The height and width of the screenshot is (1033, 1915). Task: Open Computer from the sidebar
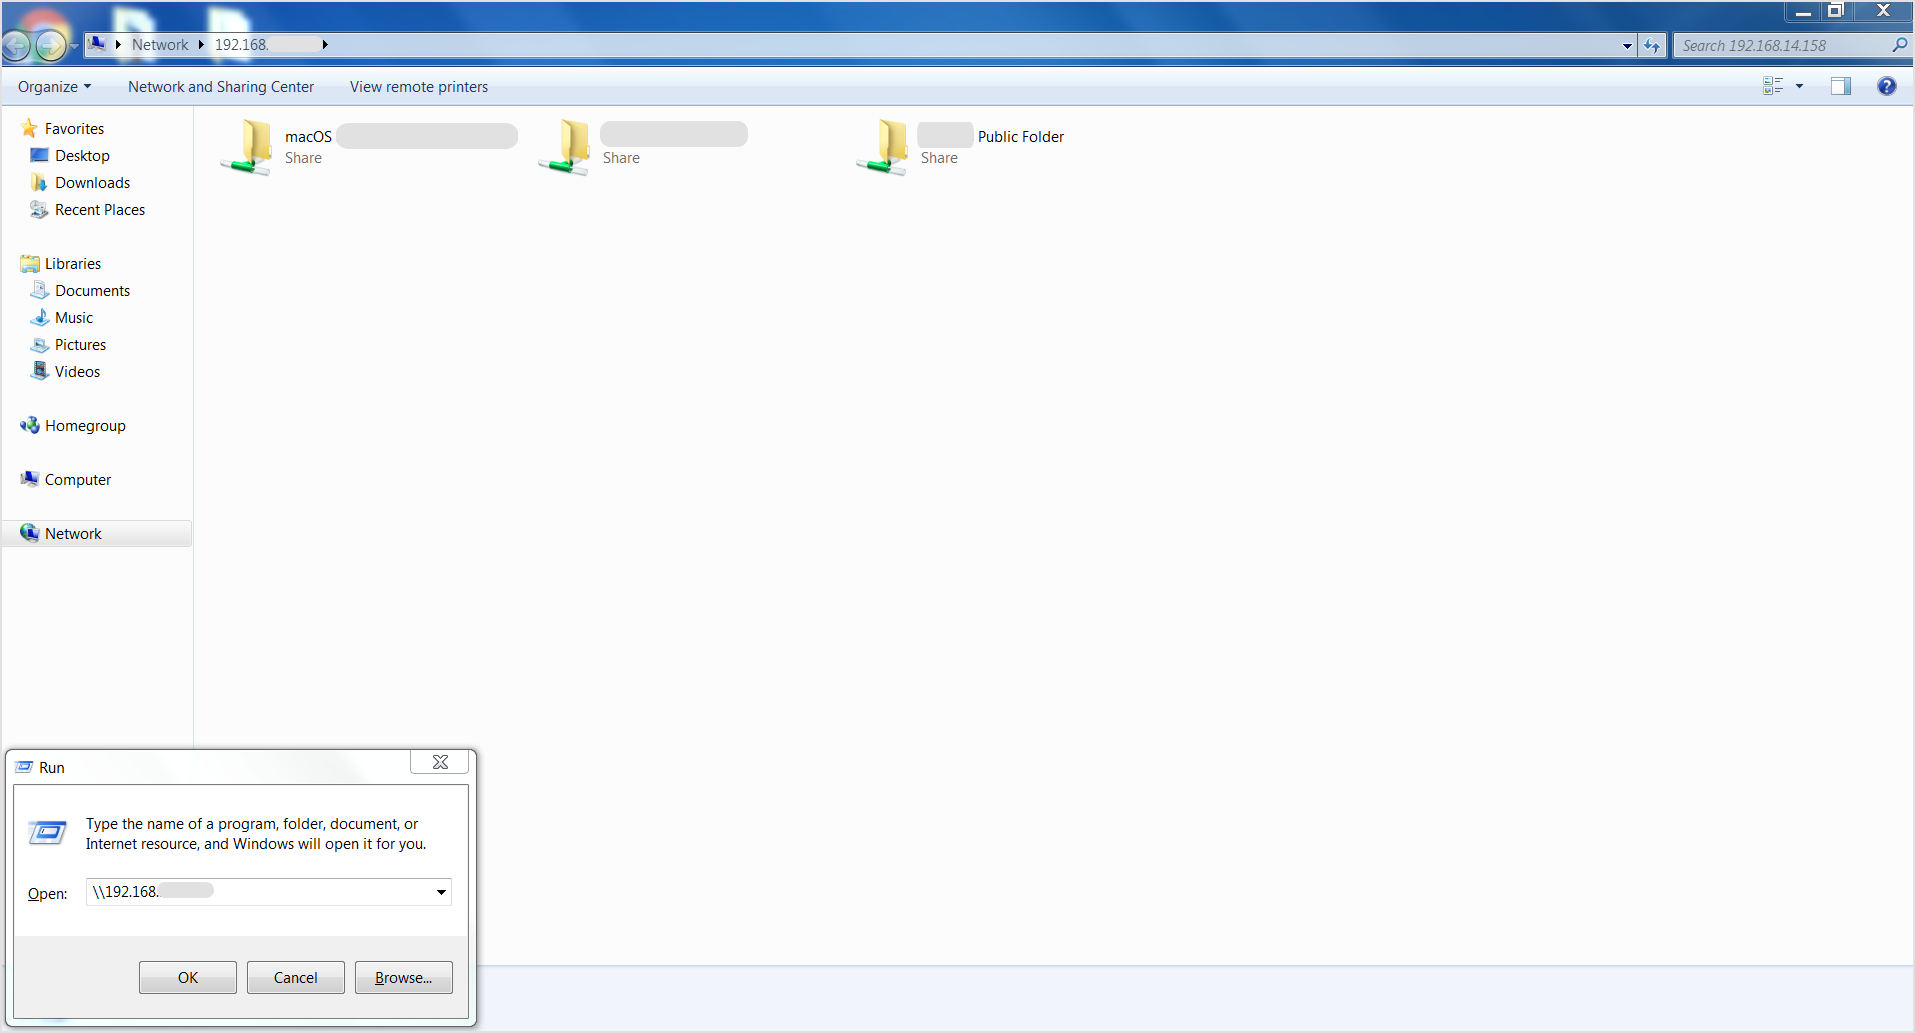pos(77,479)
